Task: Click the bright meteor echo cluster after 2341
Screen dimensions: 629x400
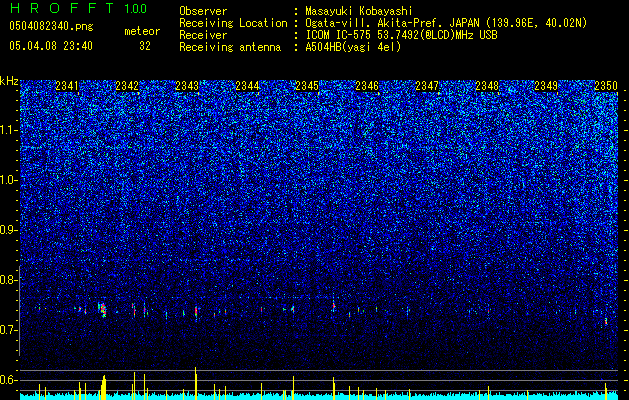Action: pyautogui.click(x=103, y=309)
